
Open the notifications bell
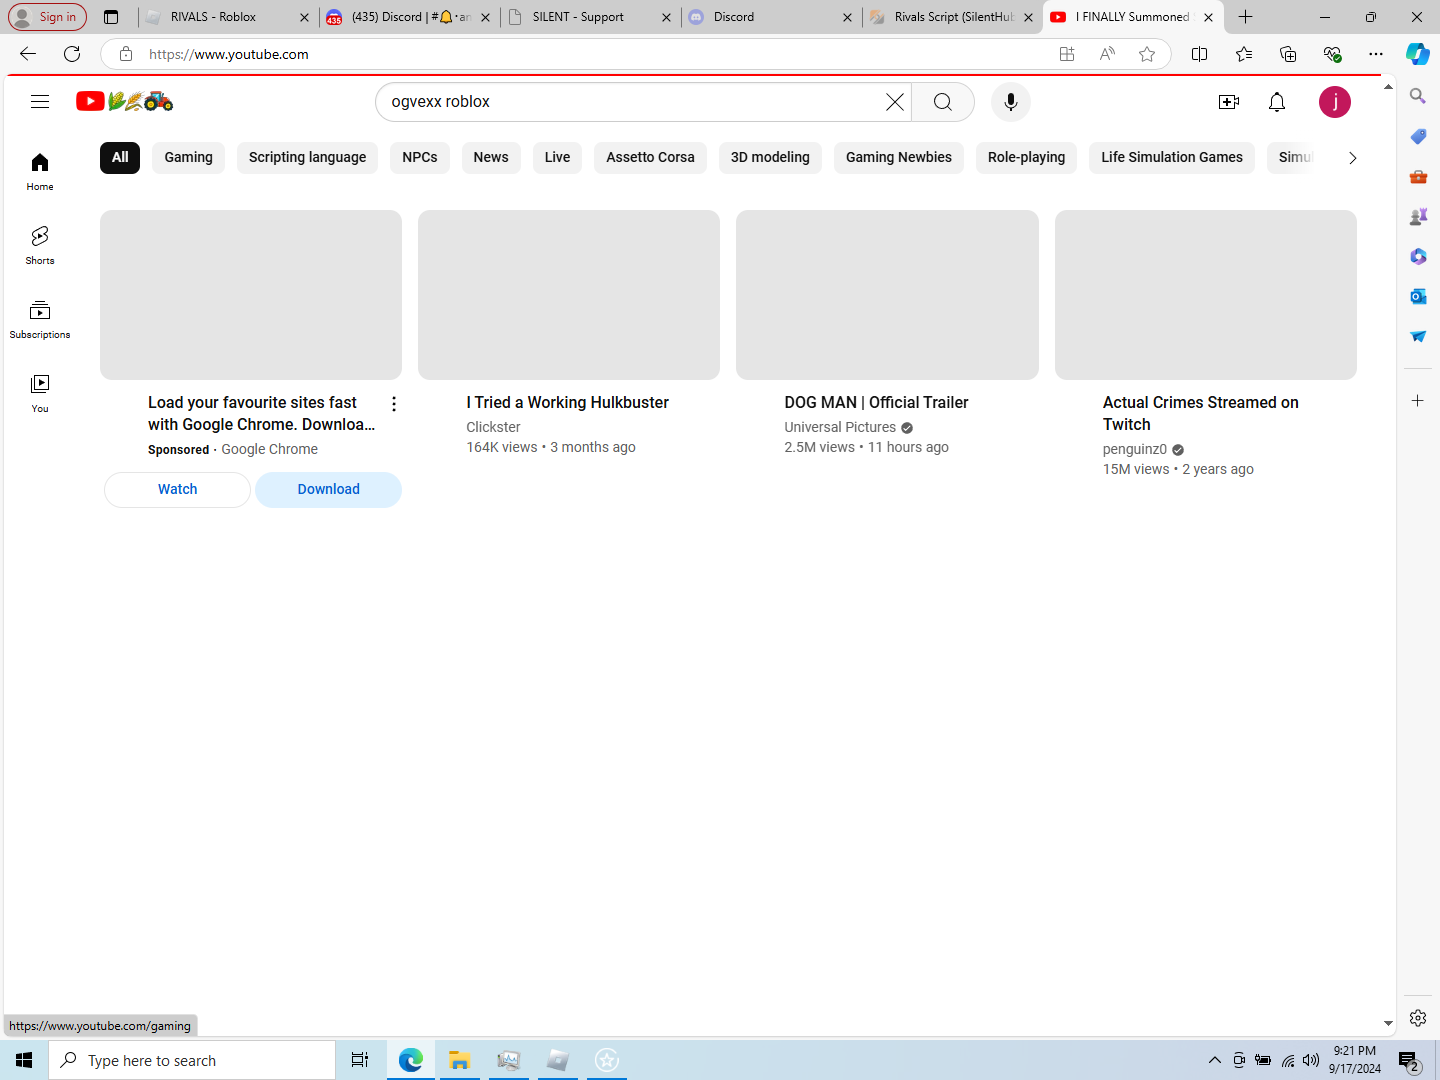tap(1277, 102)
